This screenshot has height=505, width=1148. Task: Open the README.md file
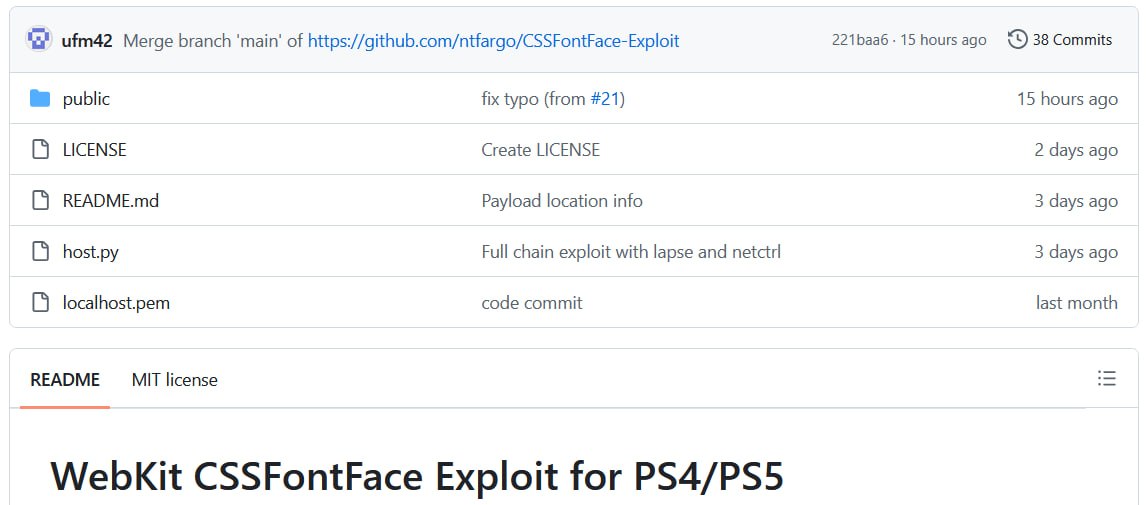click(x=111, y=201)
